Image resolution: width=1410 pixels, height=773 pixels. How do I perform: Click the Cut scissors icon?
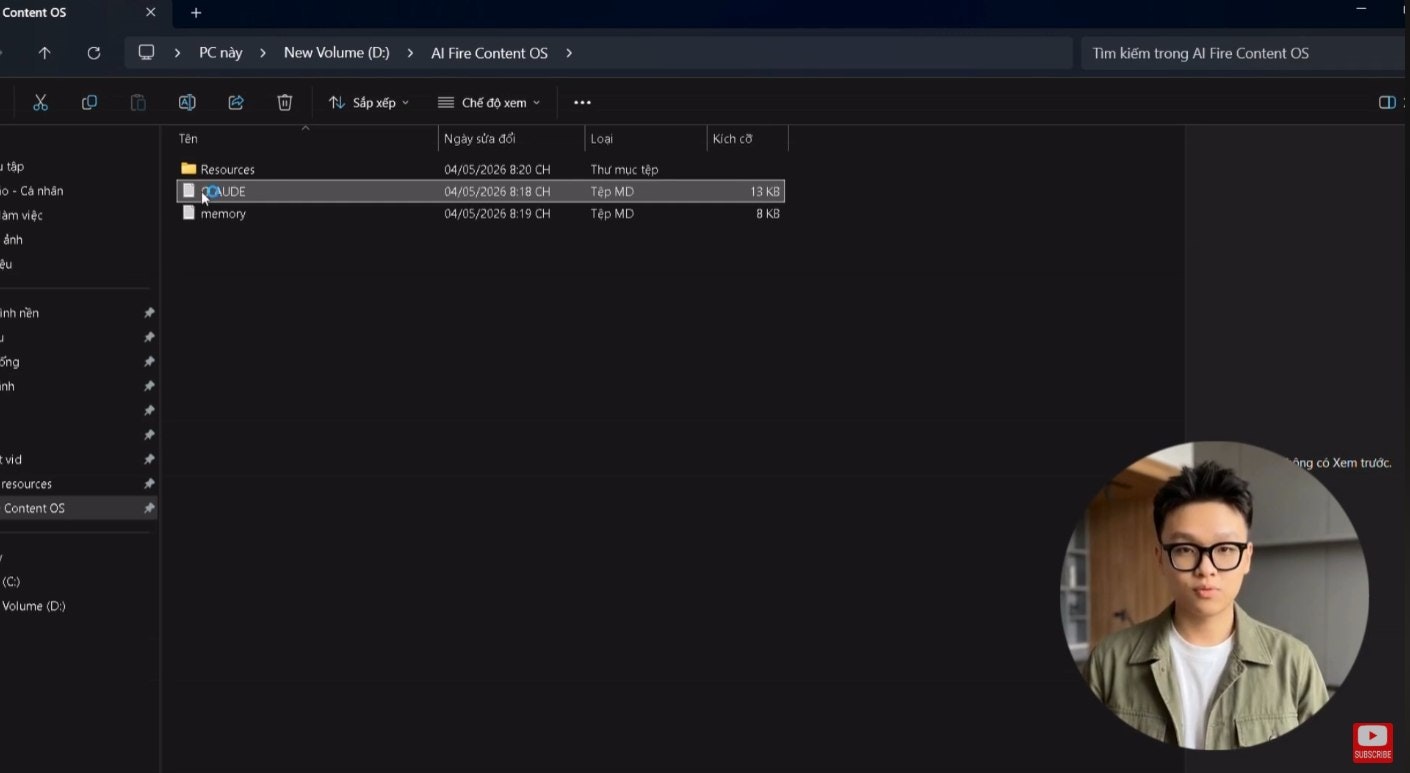click(x=40, y=102)
